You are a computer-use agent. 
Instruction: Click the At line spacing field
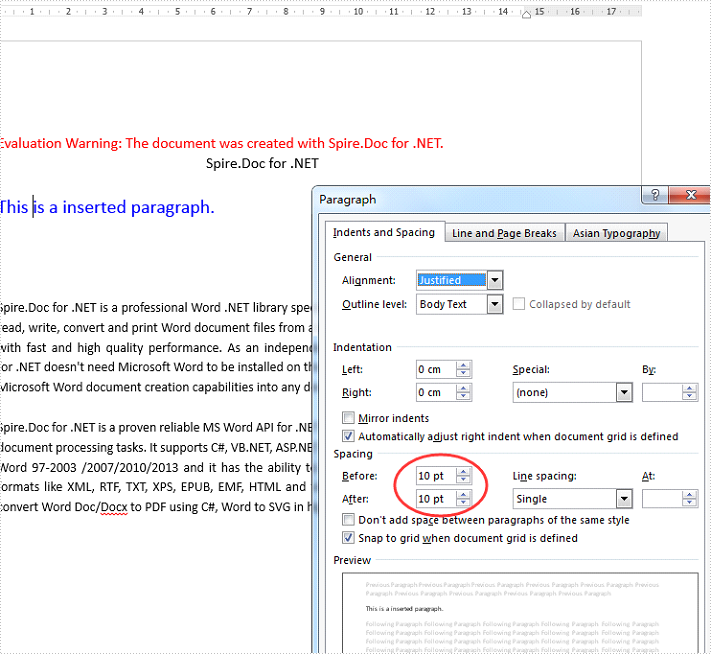pos(662,498)
